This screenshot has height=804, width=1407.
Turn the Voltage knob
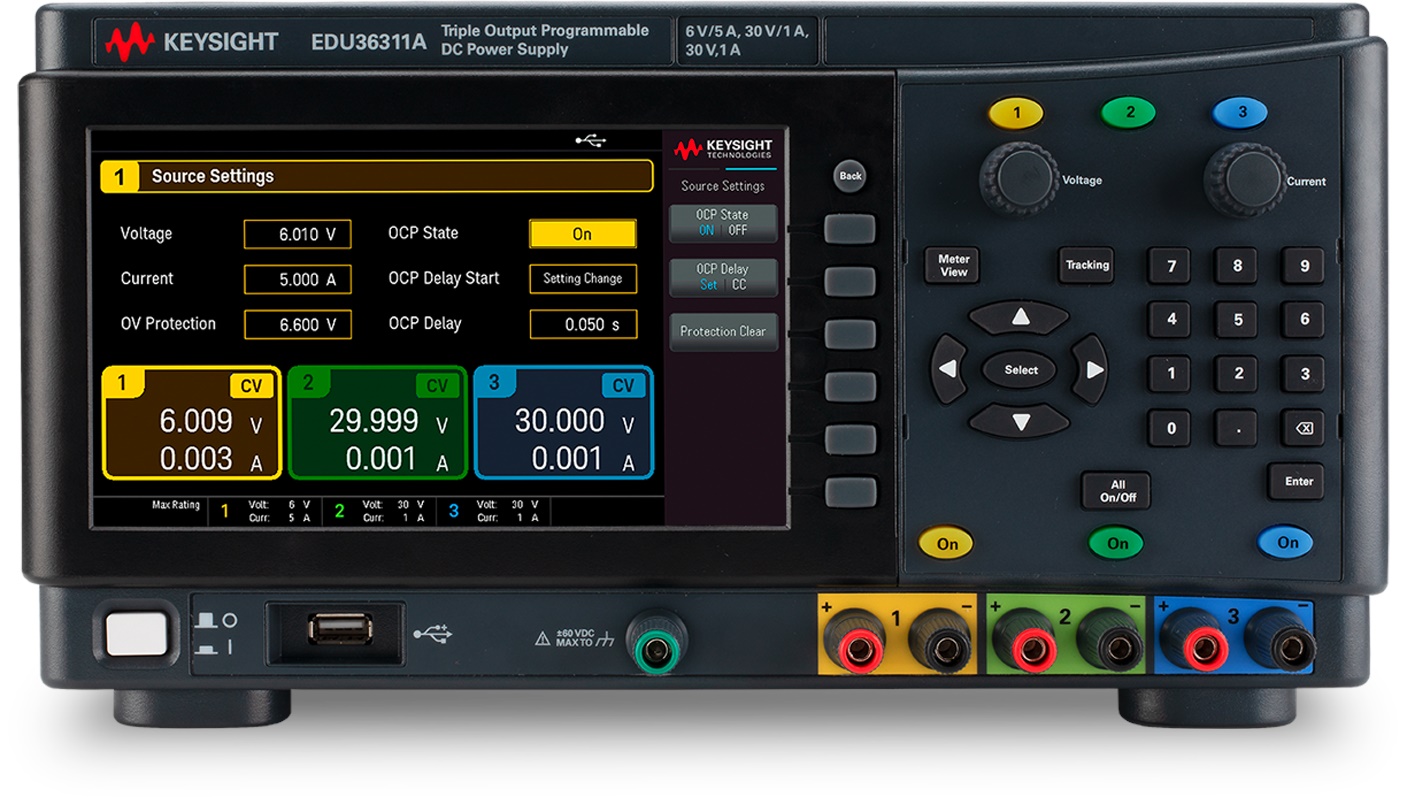(x=1019, y=179)
